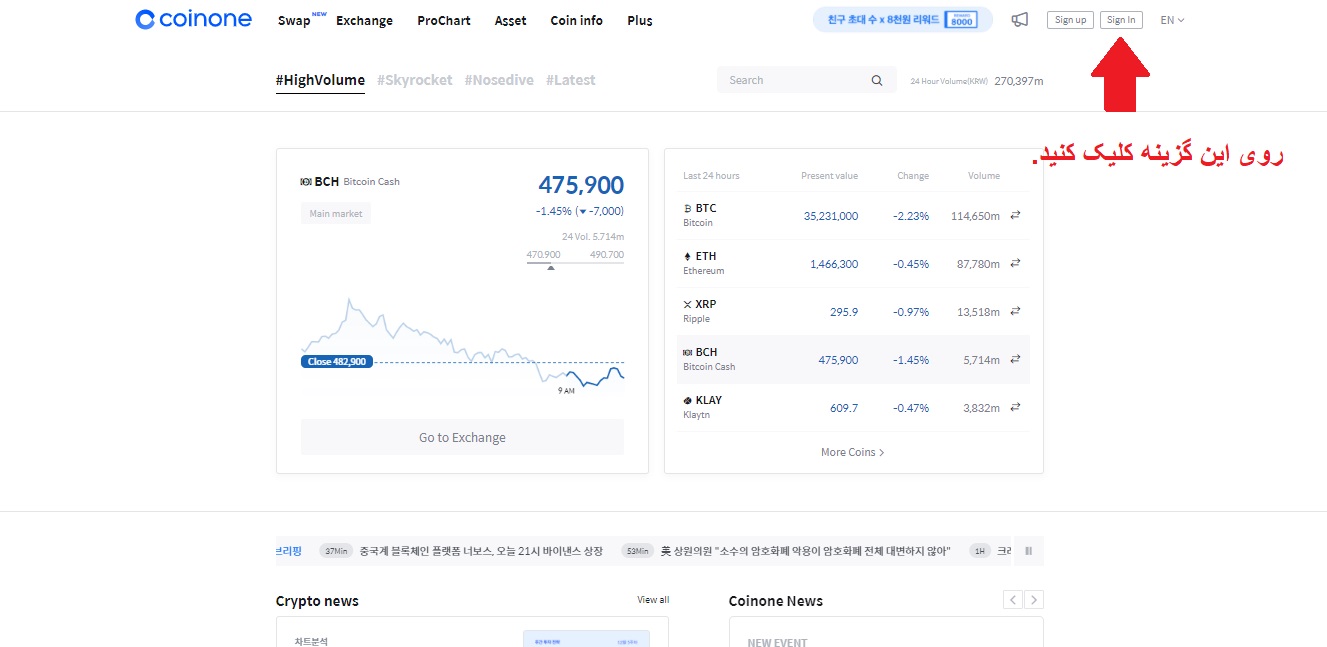Viewport: 1327px width, 647px height.
Task: Click the Main market tag
Action: pyautogui.click(x=336, y=214)
